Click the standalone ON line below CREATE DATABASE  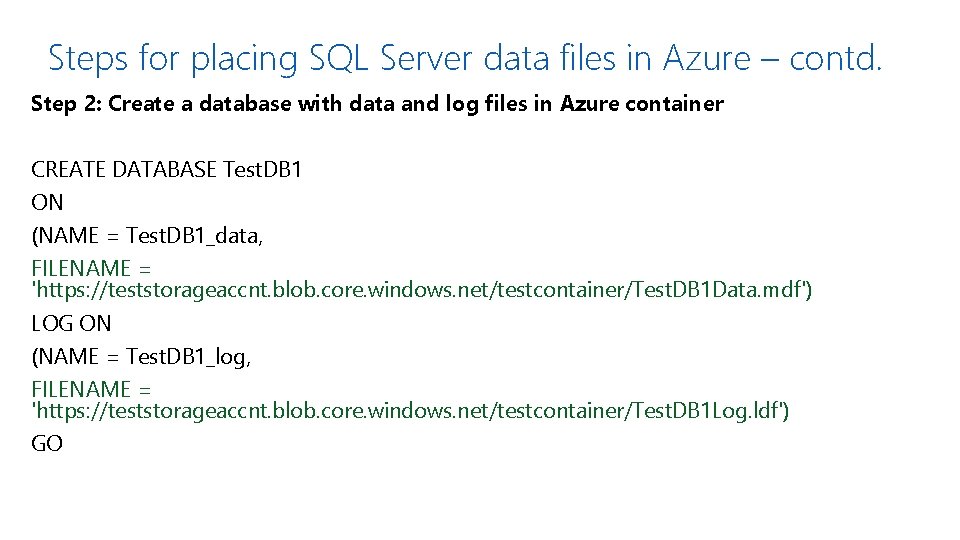[47, 202]
